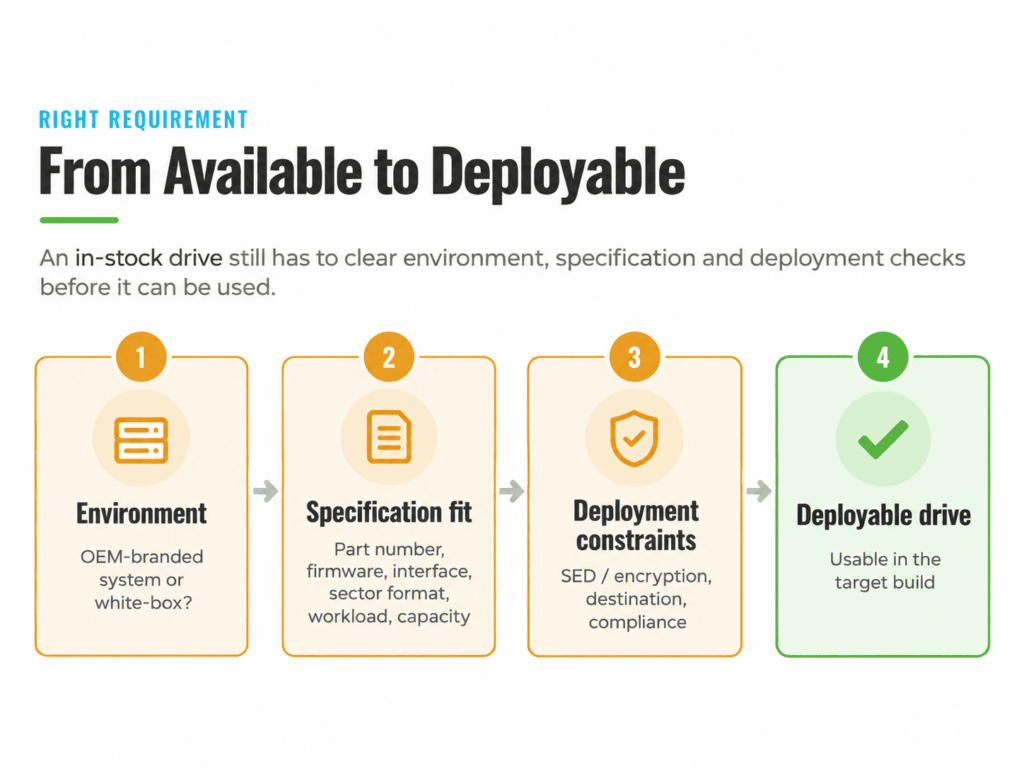
Task: Click the 'From Available to Deployable' title
Action: (362, 172)
